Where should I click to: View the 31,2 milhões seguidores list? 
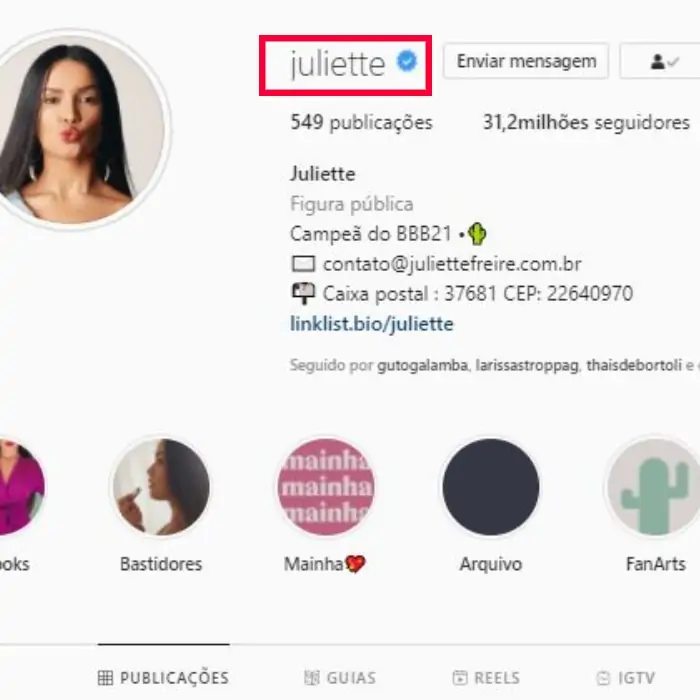click(586, 122)
